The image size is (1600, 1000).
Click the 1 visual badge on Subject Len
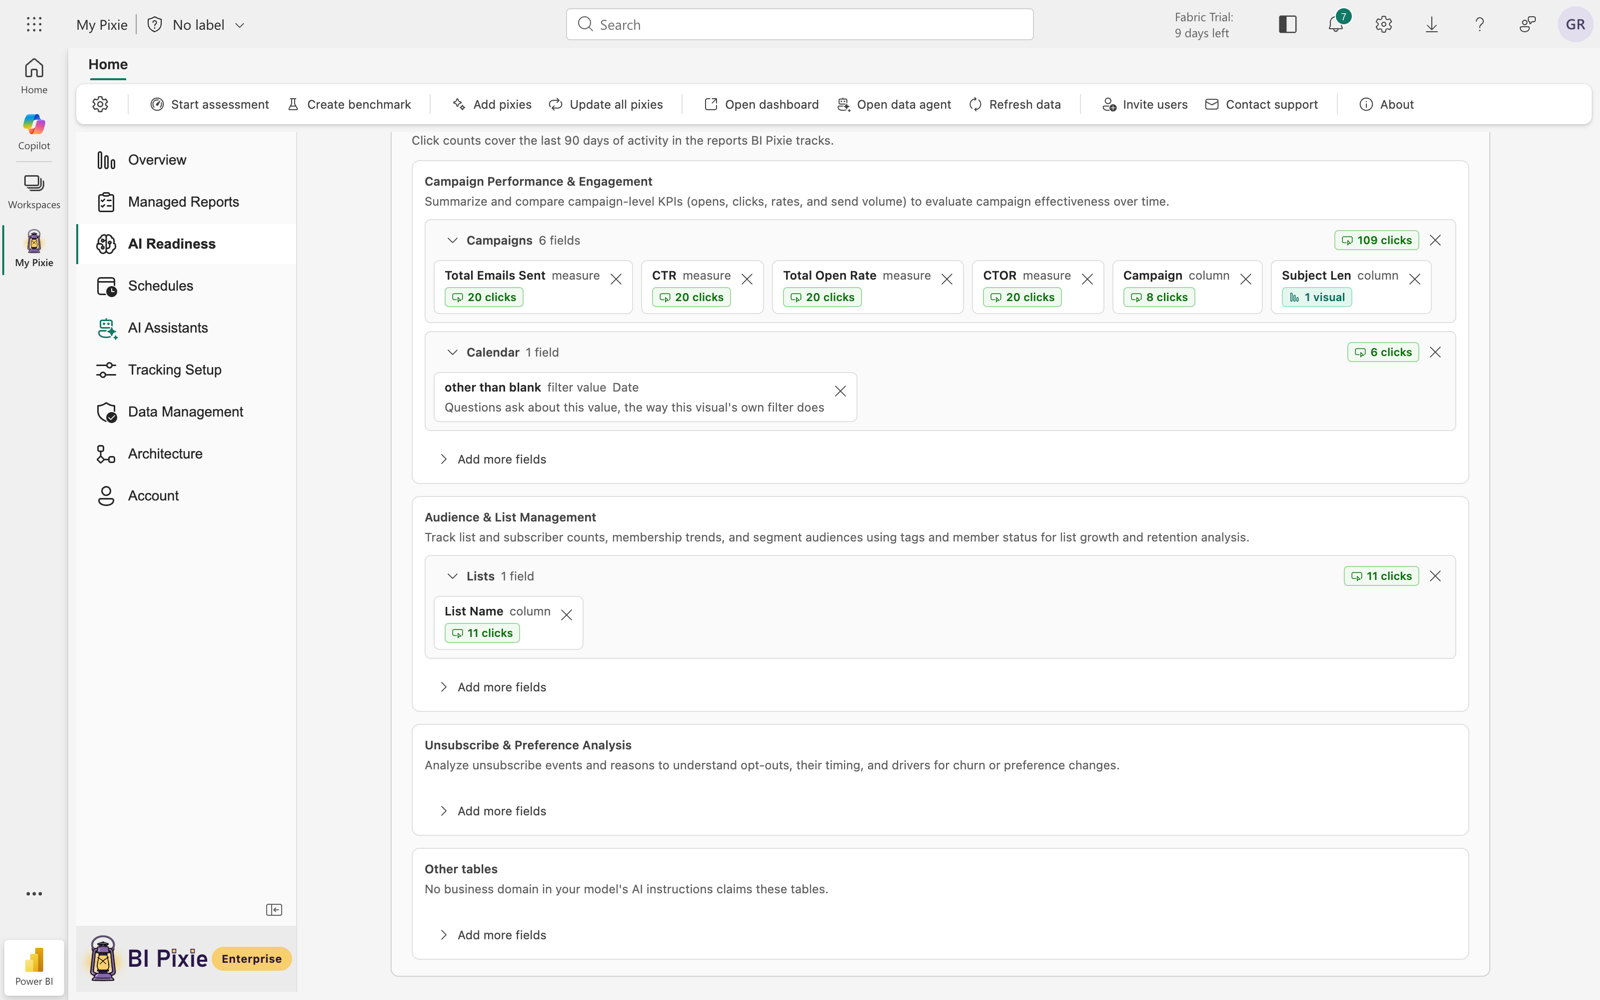click(1318, 297)
